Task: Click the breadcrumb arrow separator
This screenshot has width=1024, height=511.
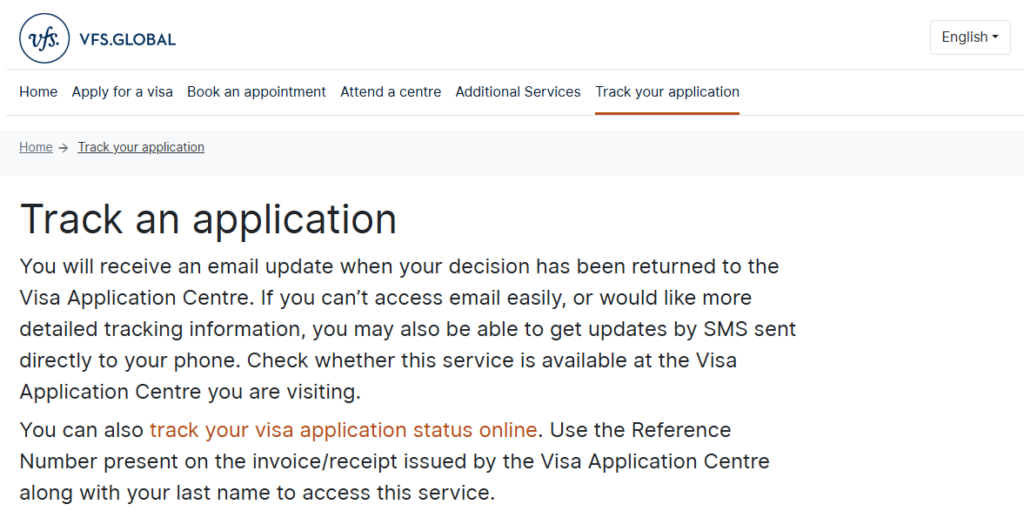Action: click(63, 147)
